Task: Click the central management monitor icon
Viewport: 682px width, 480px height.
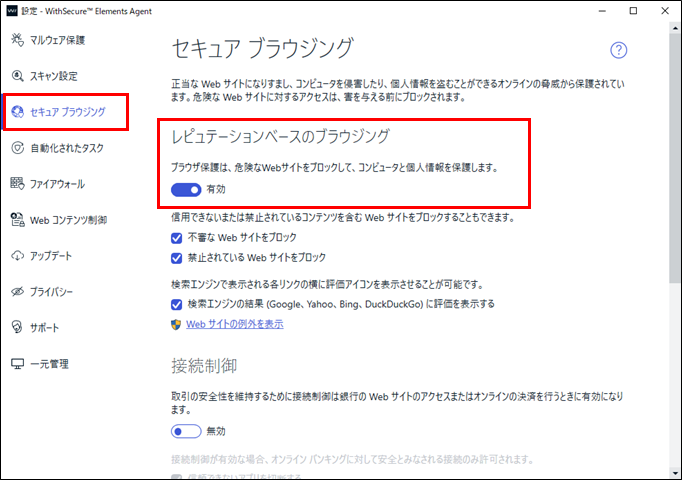Action: click(17, 363)
